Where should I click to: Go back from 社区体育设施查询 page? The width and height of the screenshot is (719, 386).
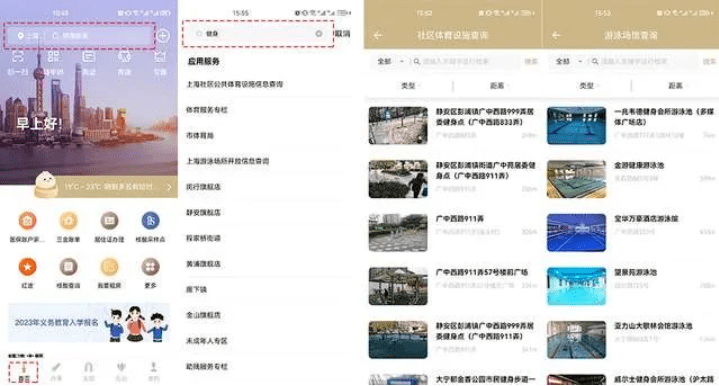click(377, 35)
